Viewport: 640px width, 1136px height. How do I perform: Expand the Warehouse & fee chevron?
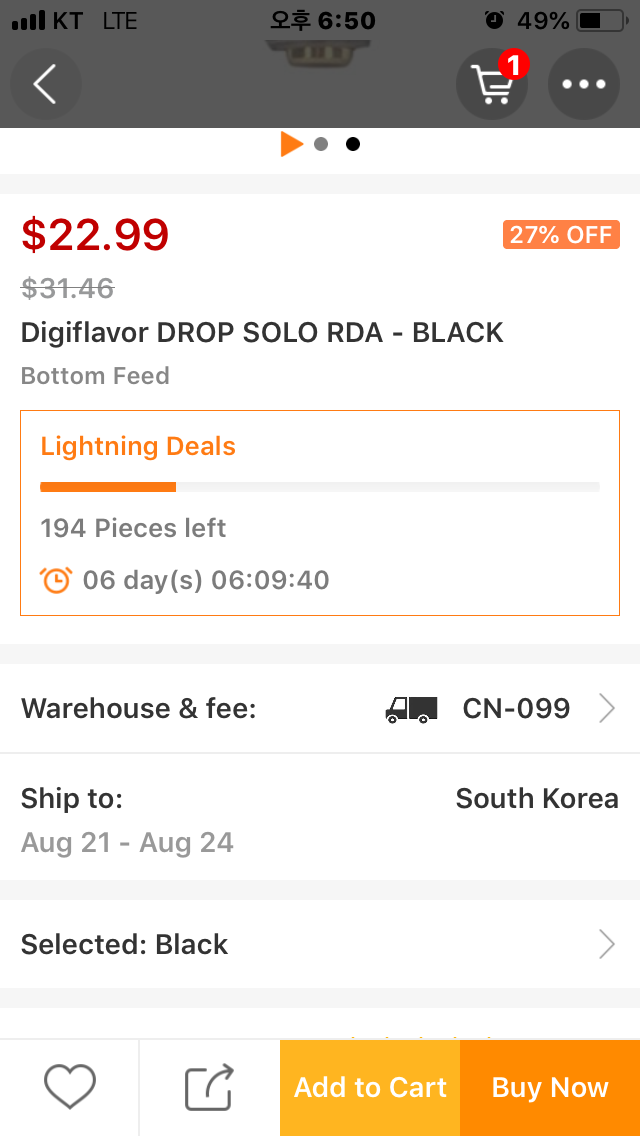(x=607, y=709)
